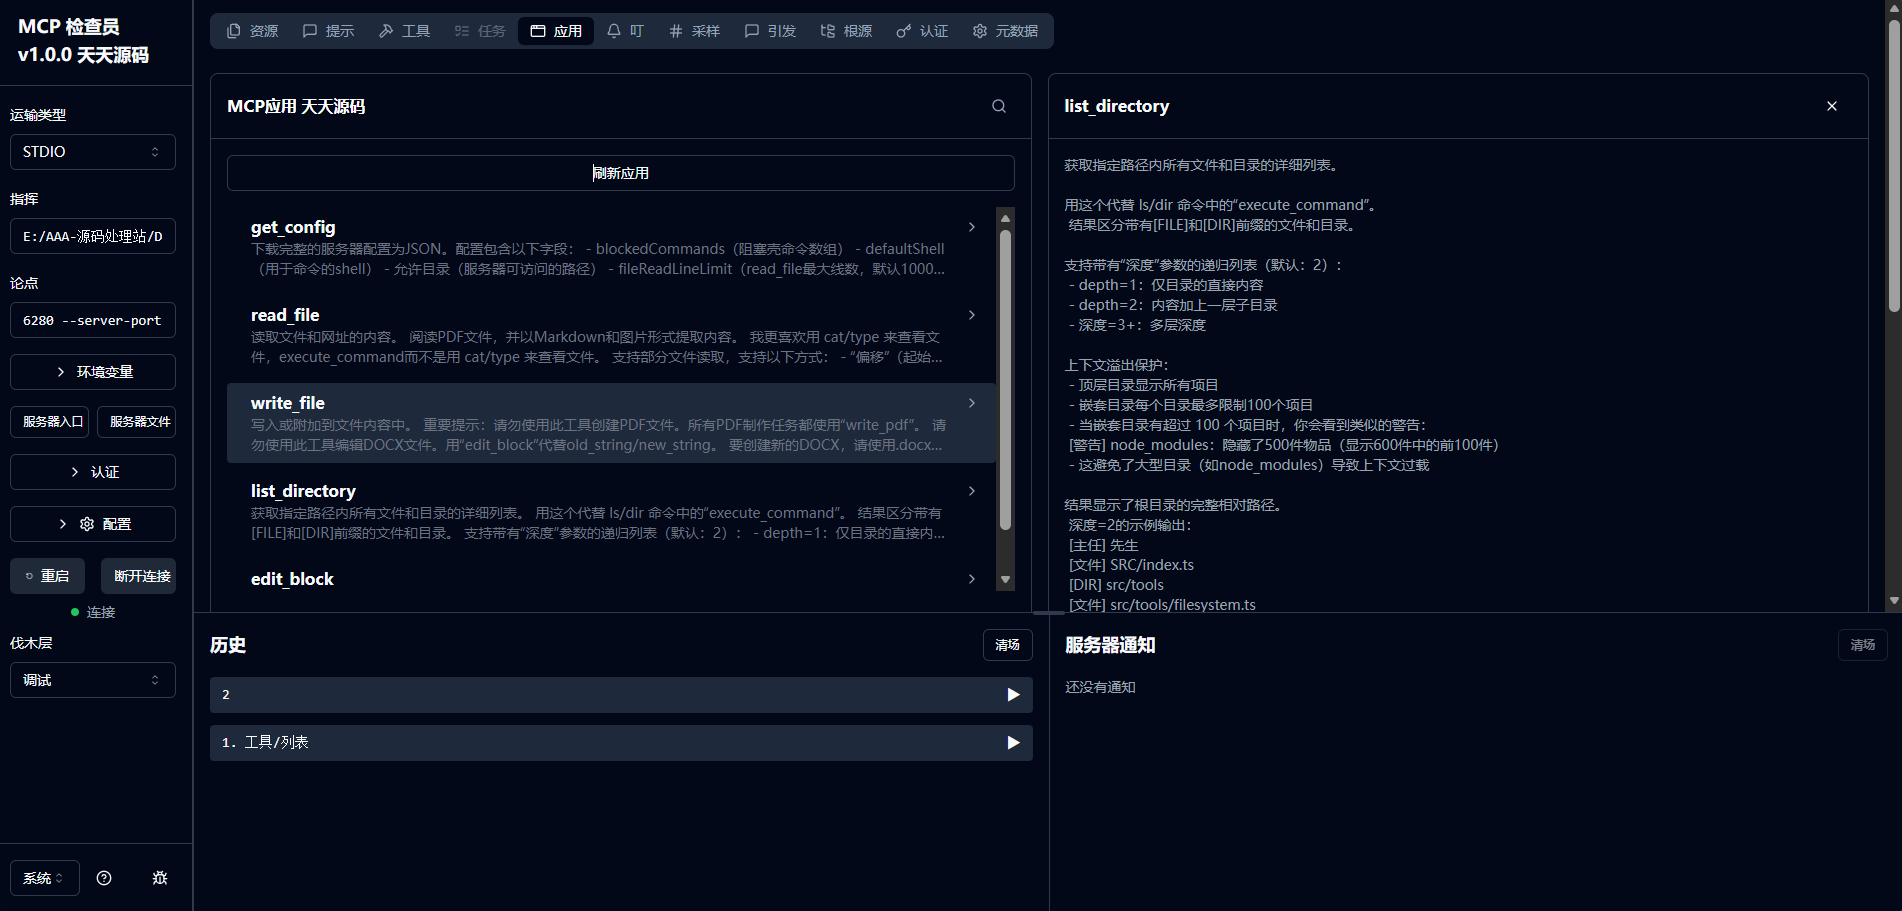Switch to the 元数据 tab
Image resolution: width=1902 pixels, height=911 pixels.
point(1005,31)
